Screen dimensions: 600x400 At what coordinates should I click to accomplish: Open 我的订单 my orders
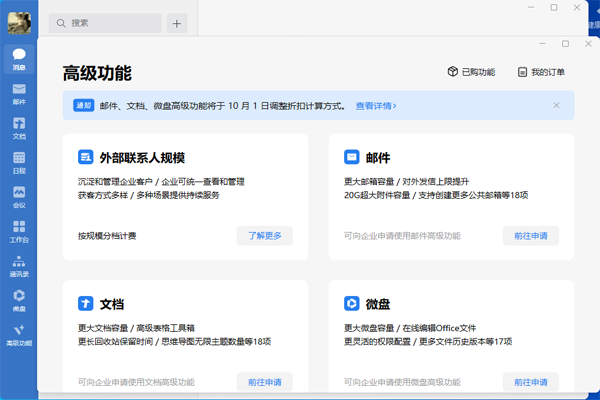541,72
